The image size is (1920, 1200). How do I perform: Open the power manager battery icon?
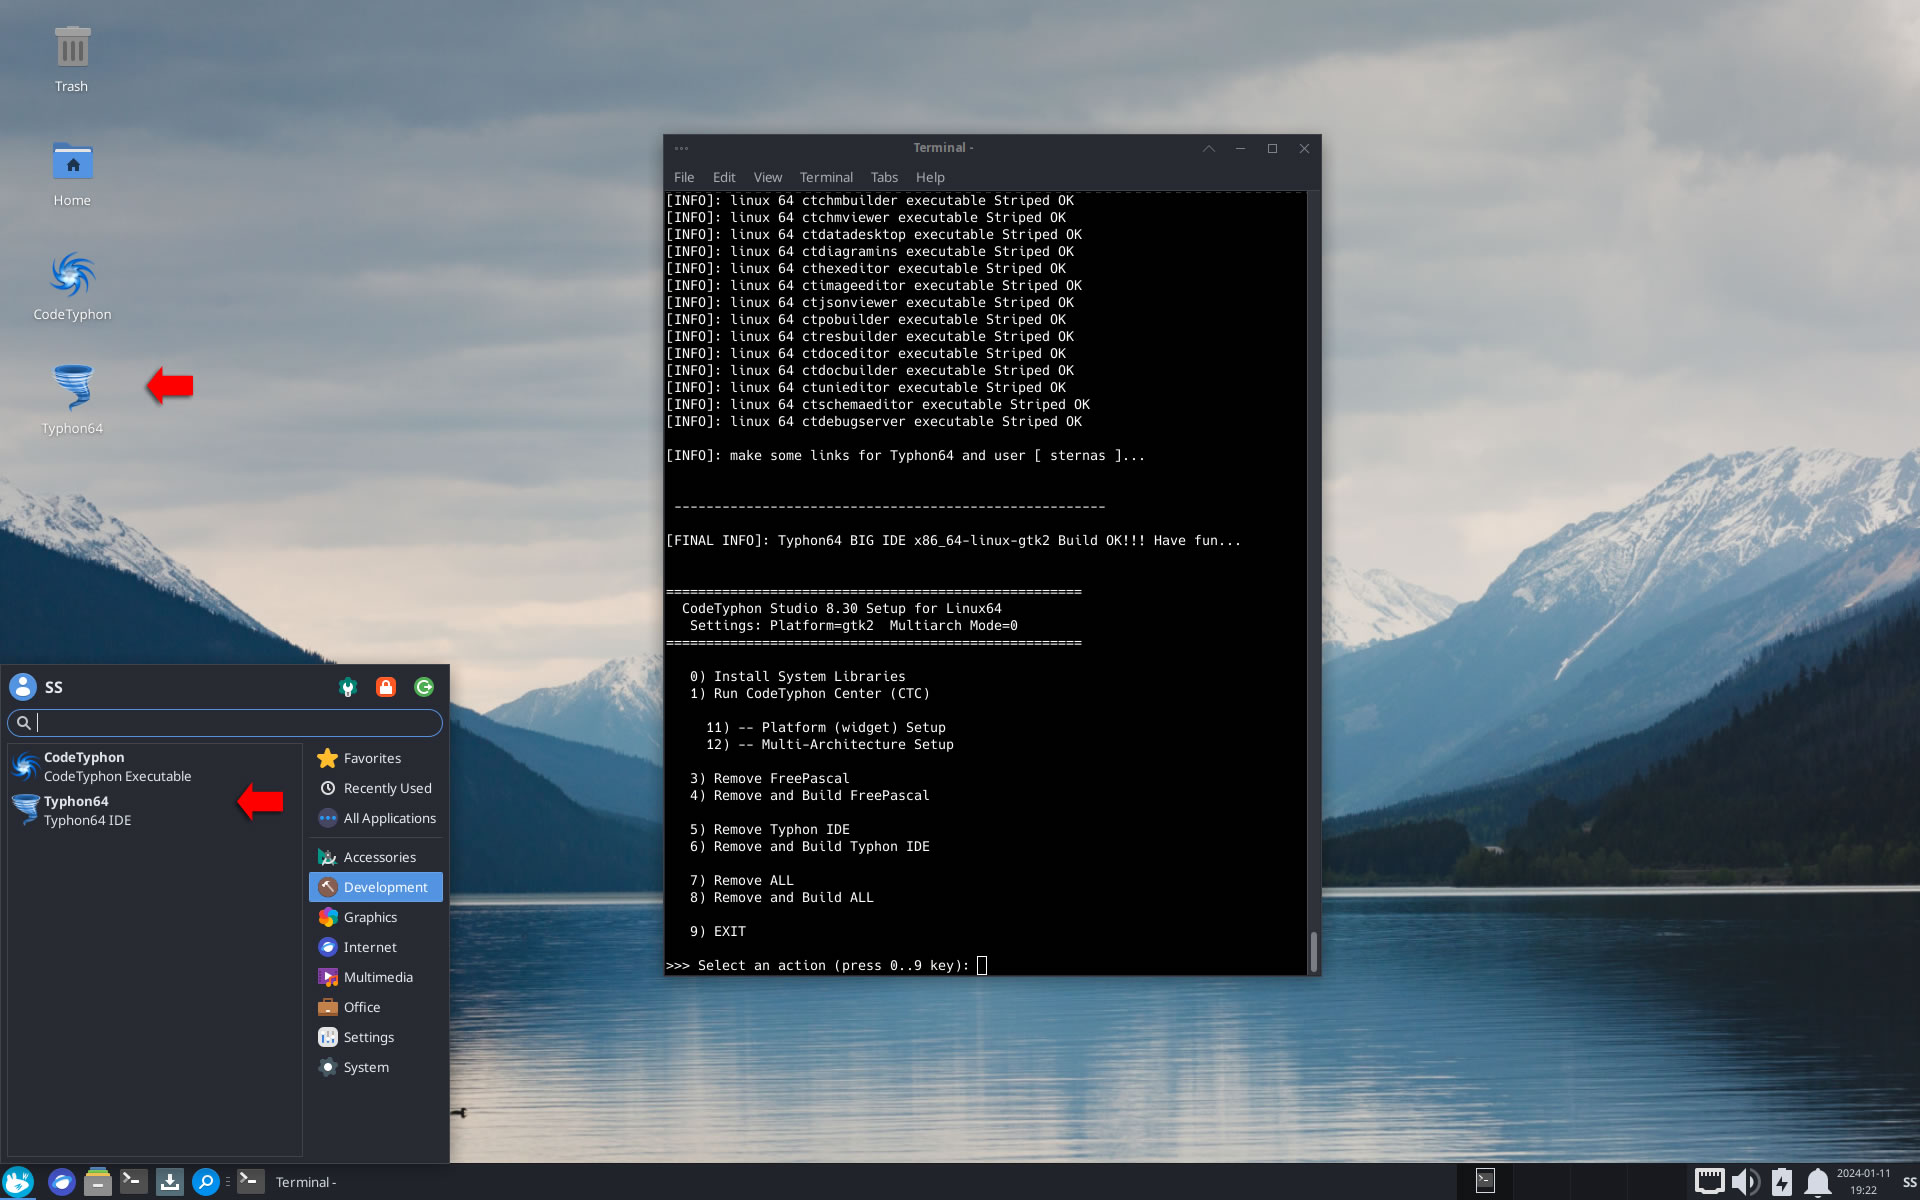pos(1782,1182)
